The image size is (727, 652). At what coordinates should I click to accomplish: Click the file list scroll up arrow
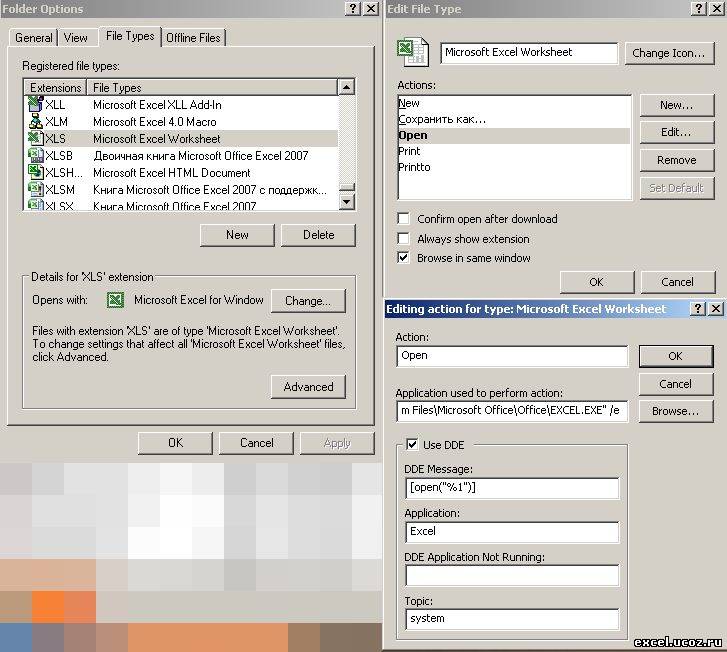[346, 87]
